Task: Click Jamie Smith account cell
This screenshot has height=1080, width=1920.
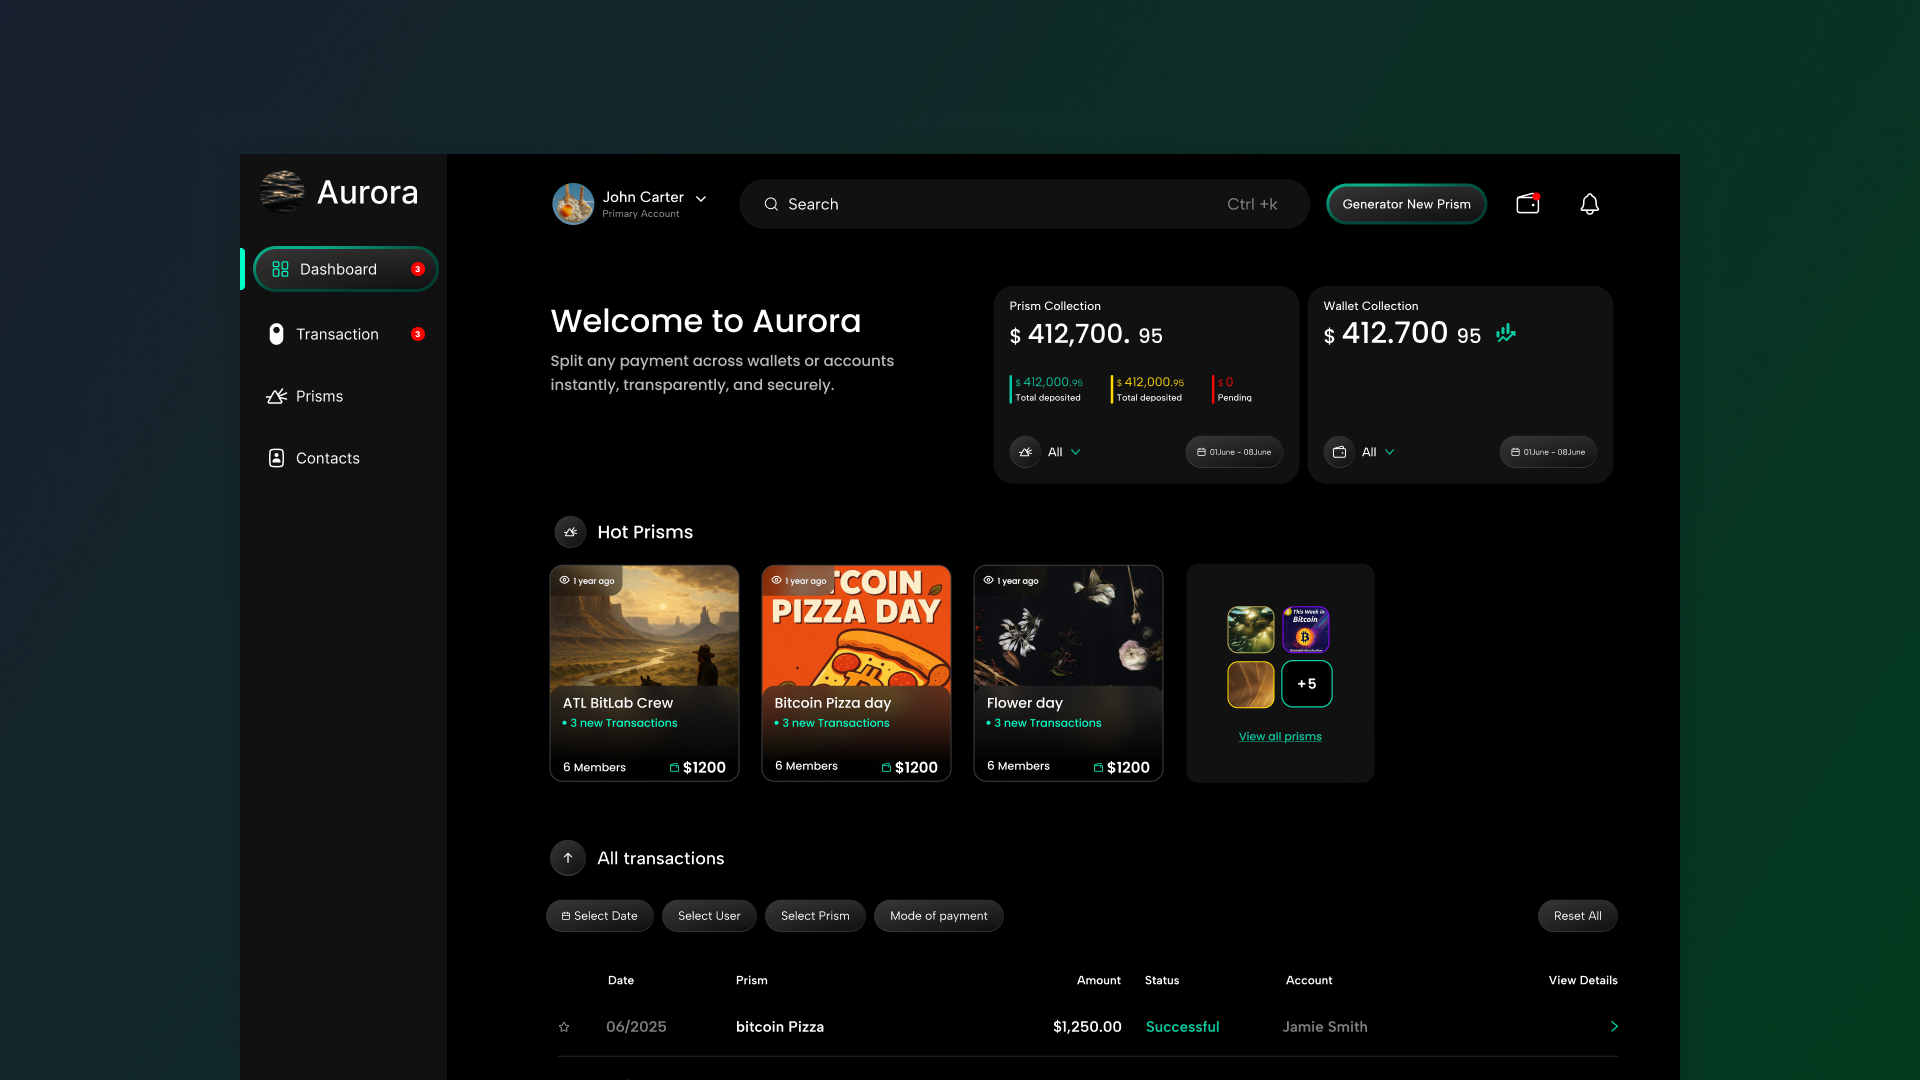Action: pyautogui.click(x=1325, y=1027)
